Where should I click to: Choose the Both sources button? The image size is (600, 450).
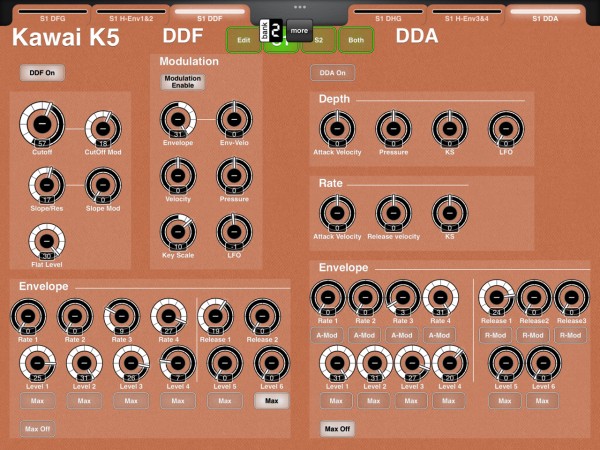click(x=356, y=40)
